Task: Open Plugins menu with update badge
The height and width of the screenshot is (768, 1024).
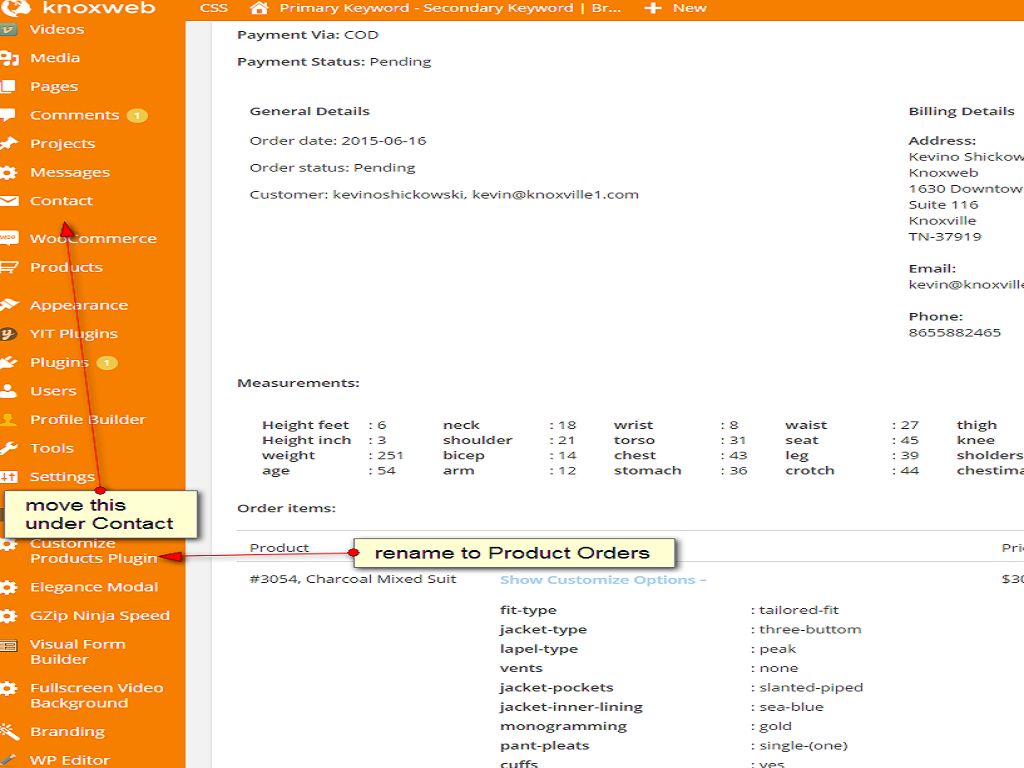Action: [59, 362]
